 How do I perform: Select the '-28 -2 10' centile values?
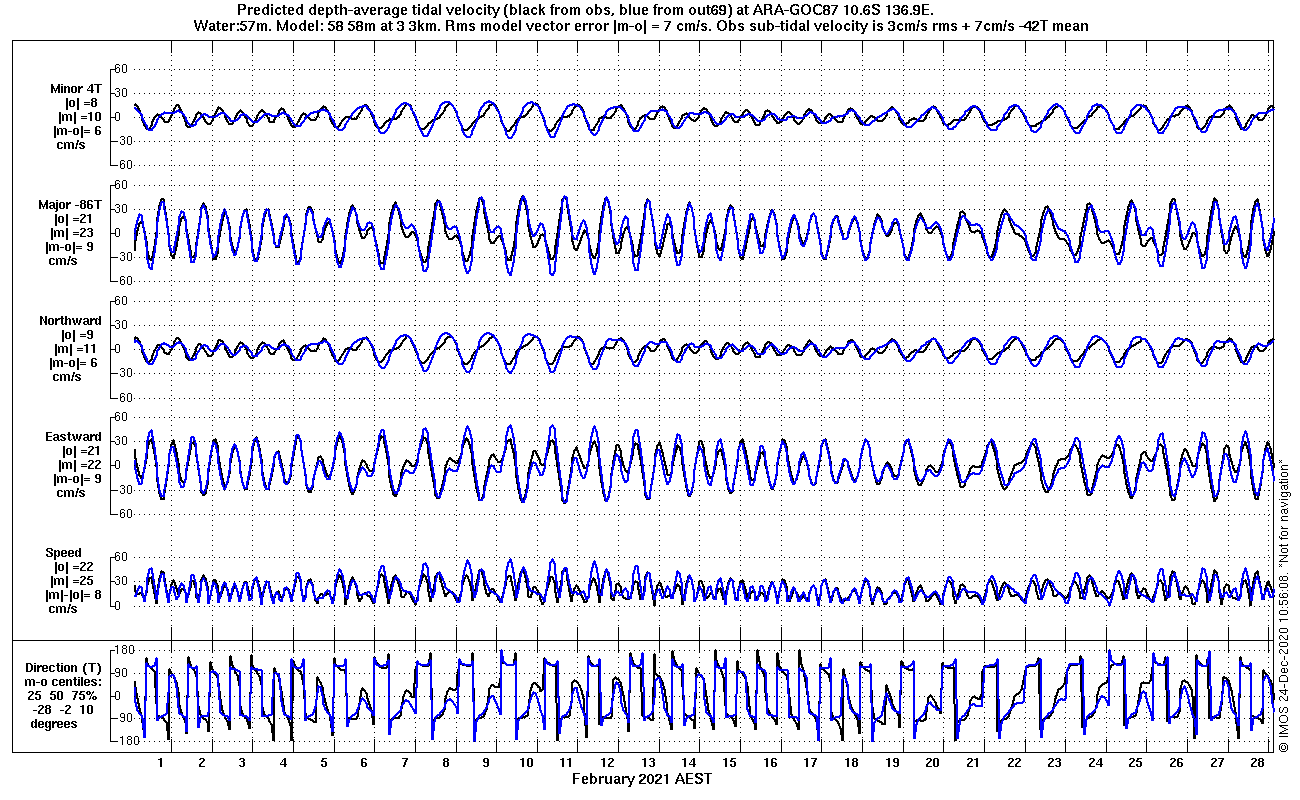(63, 710)
